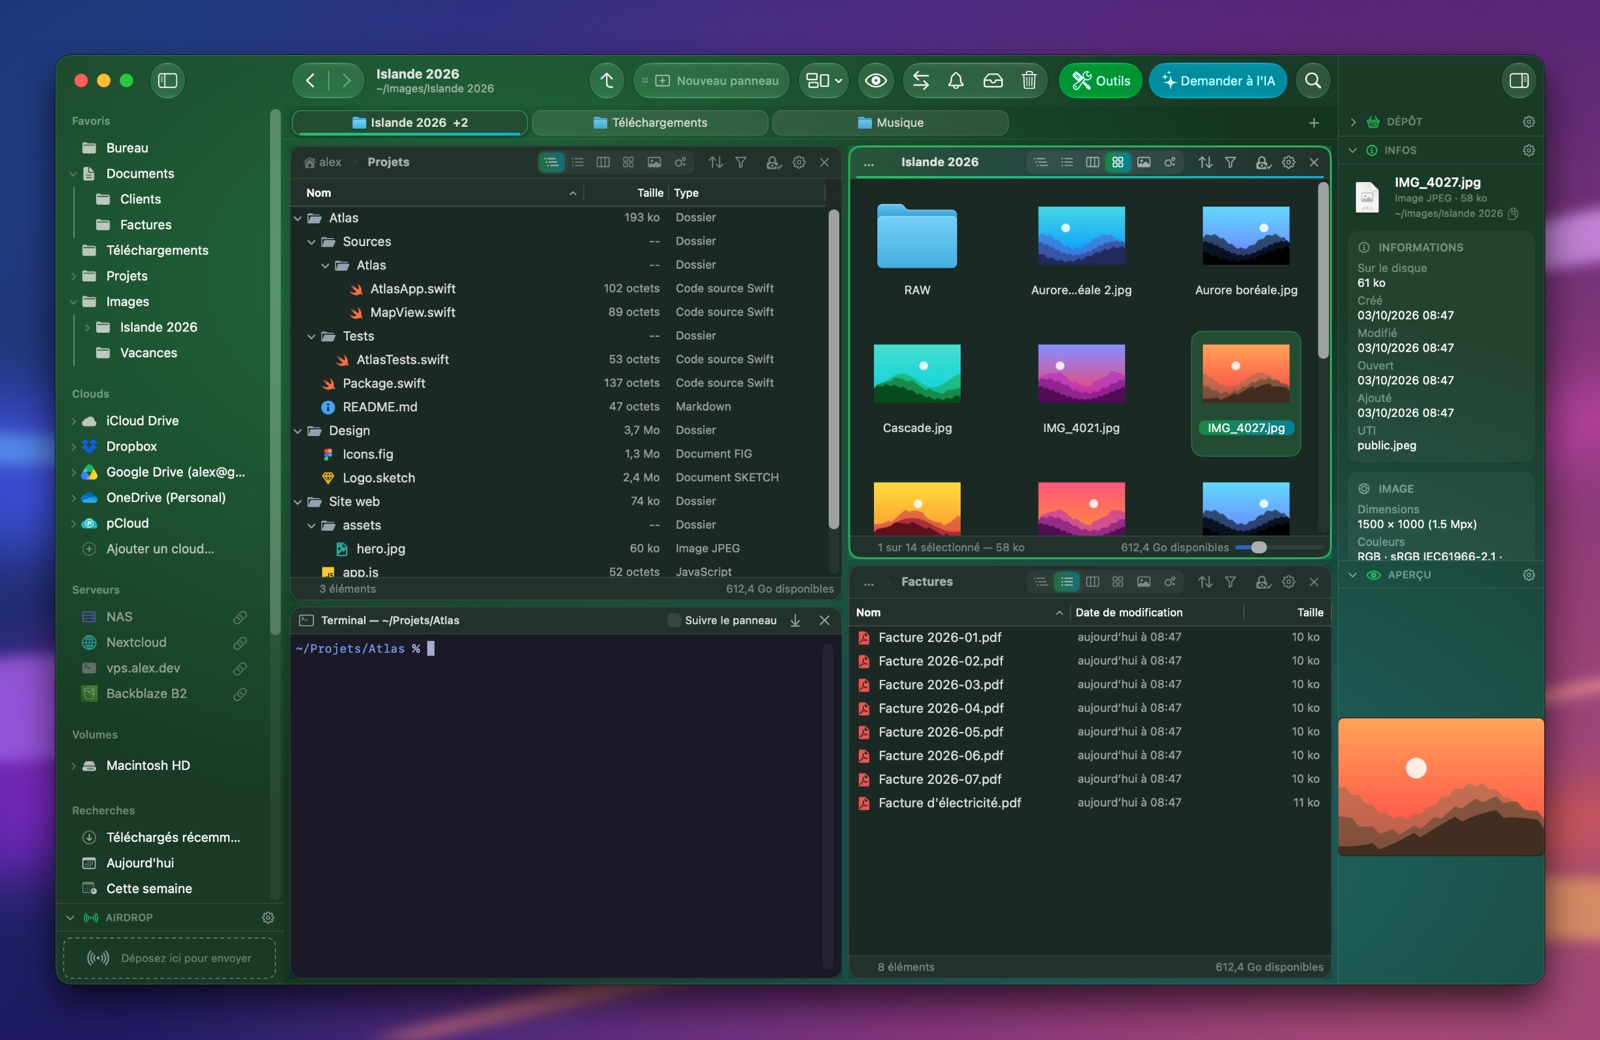Click the link icon next to the NAS server

click(x=240, y=617)
